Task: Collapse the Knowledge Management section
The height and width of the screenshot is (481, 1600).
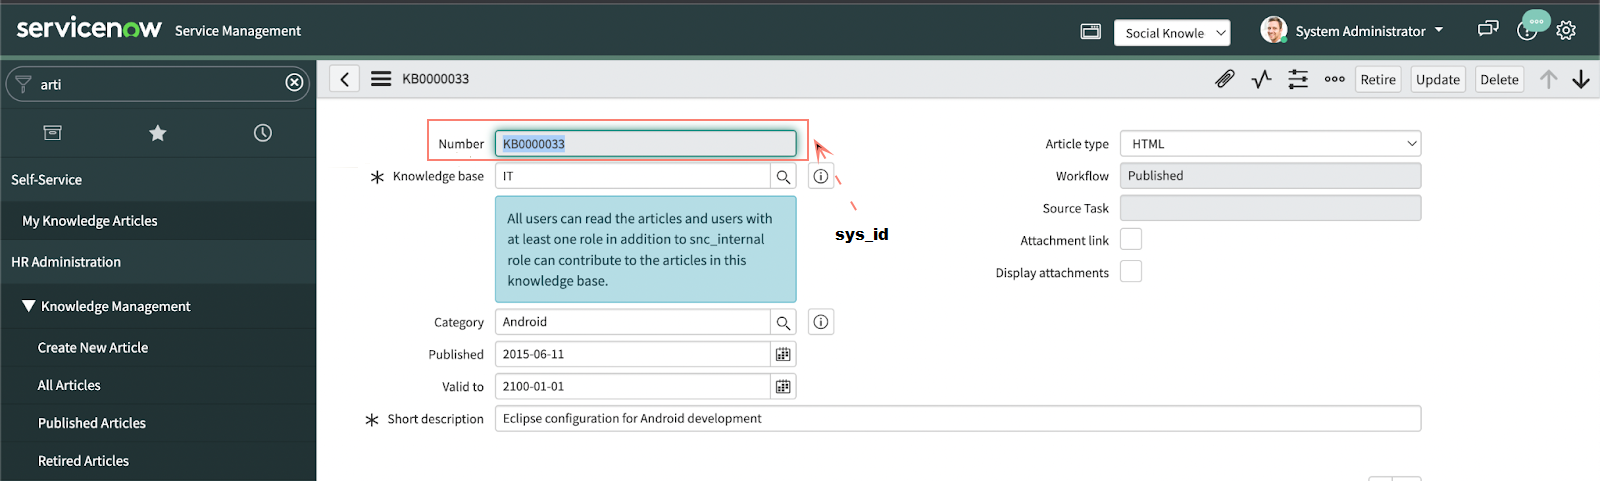Action: (29, 306)
